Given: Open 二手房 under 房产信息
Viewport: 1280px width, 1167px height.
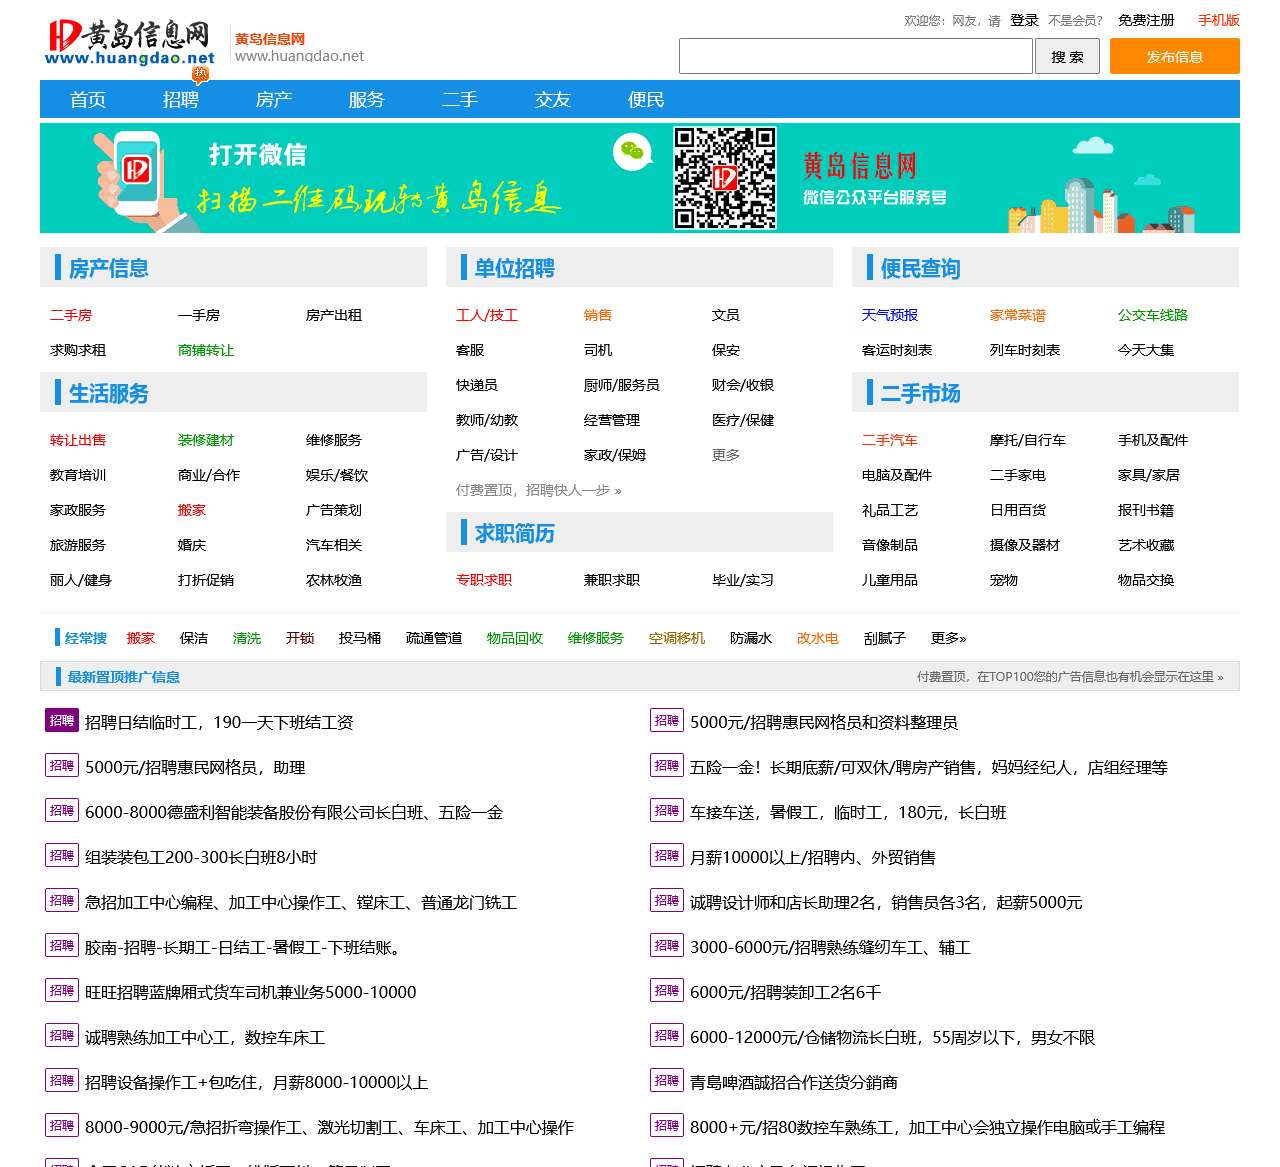Looking at the screenshot, I should [72, 315].
